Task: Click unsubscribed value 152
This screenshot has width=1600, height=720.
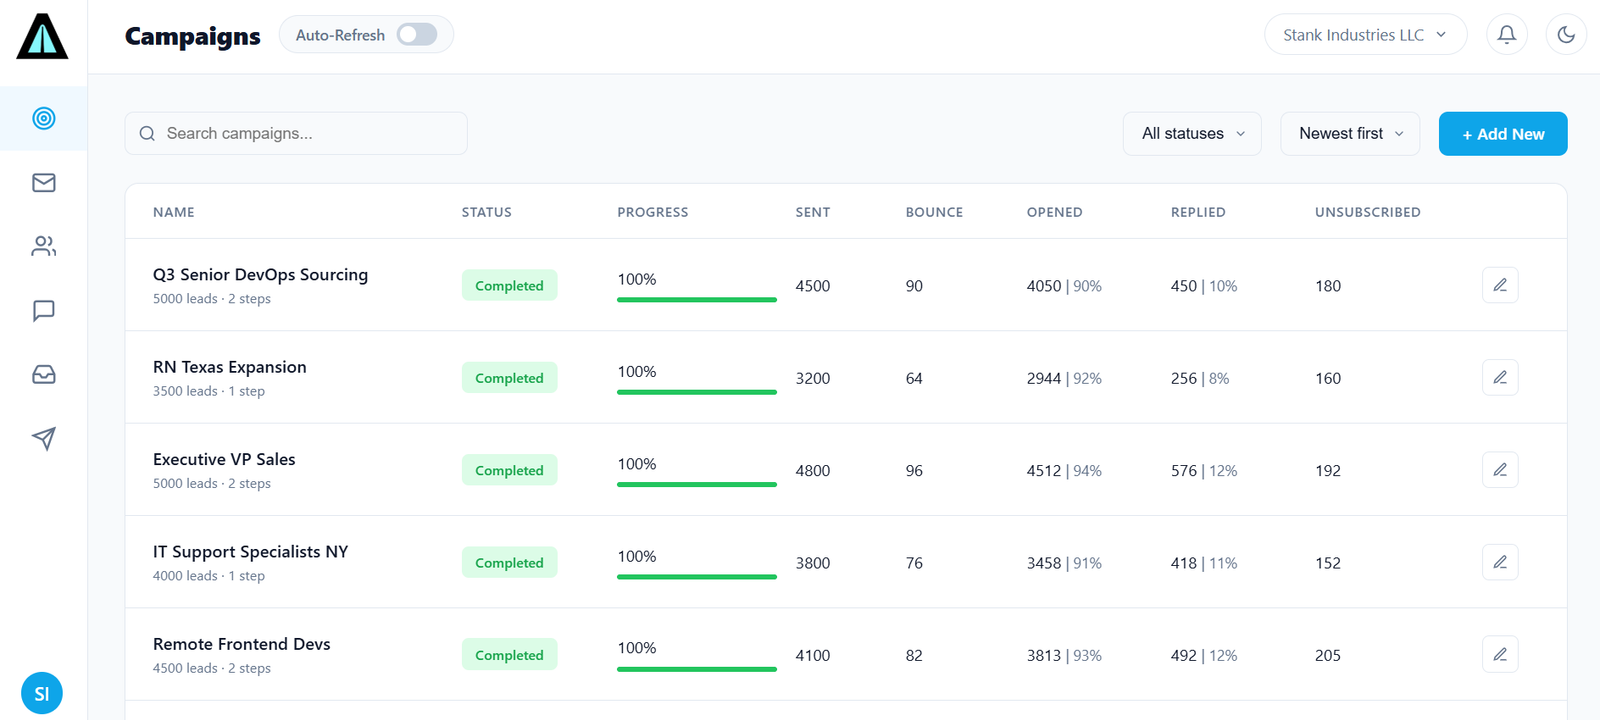Action: click(1328, 563)
